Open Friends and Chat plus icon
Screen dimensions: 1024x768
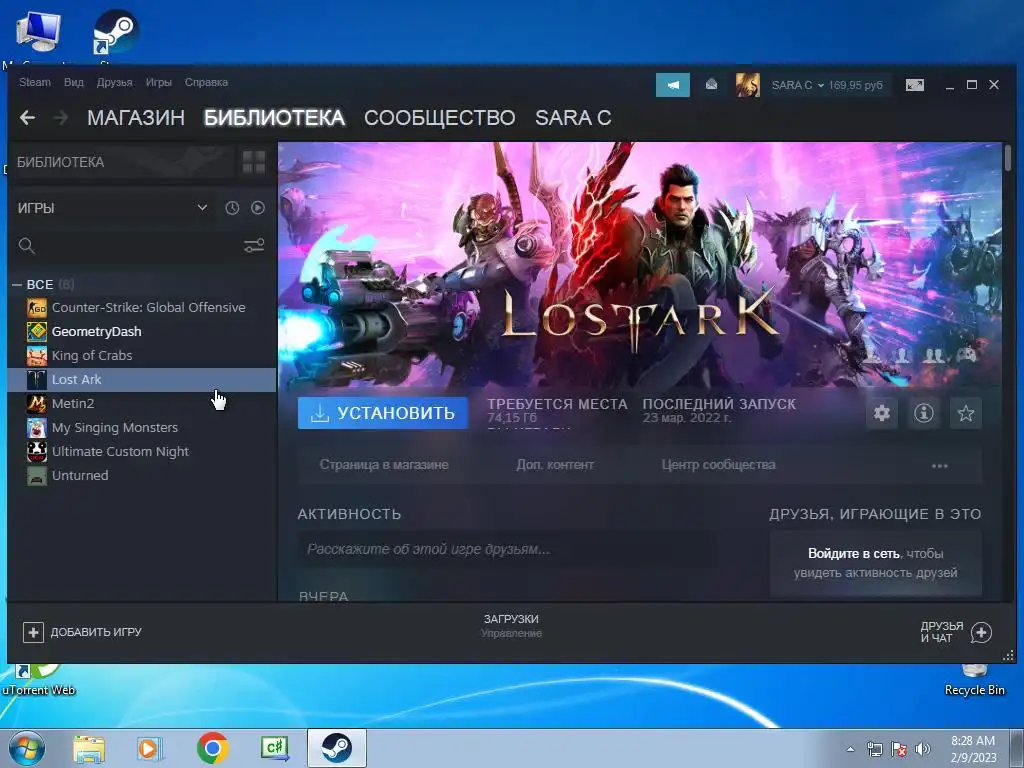point(981,632)
